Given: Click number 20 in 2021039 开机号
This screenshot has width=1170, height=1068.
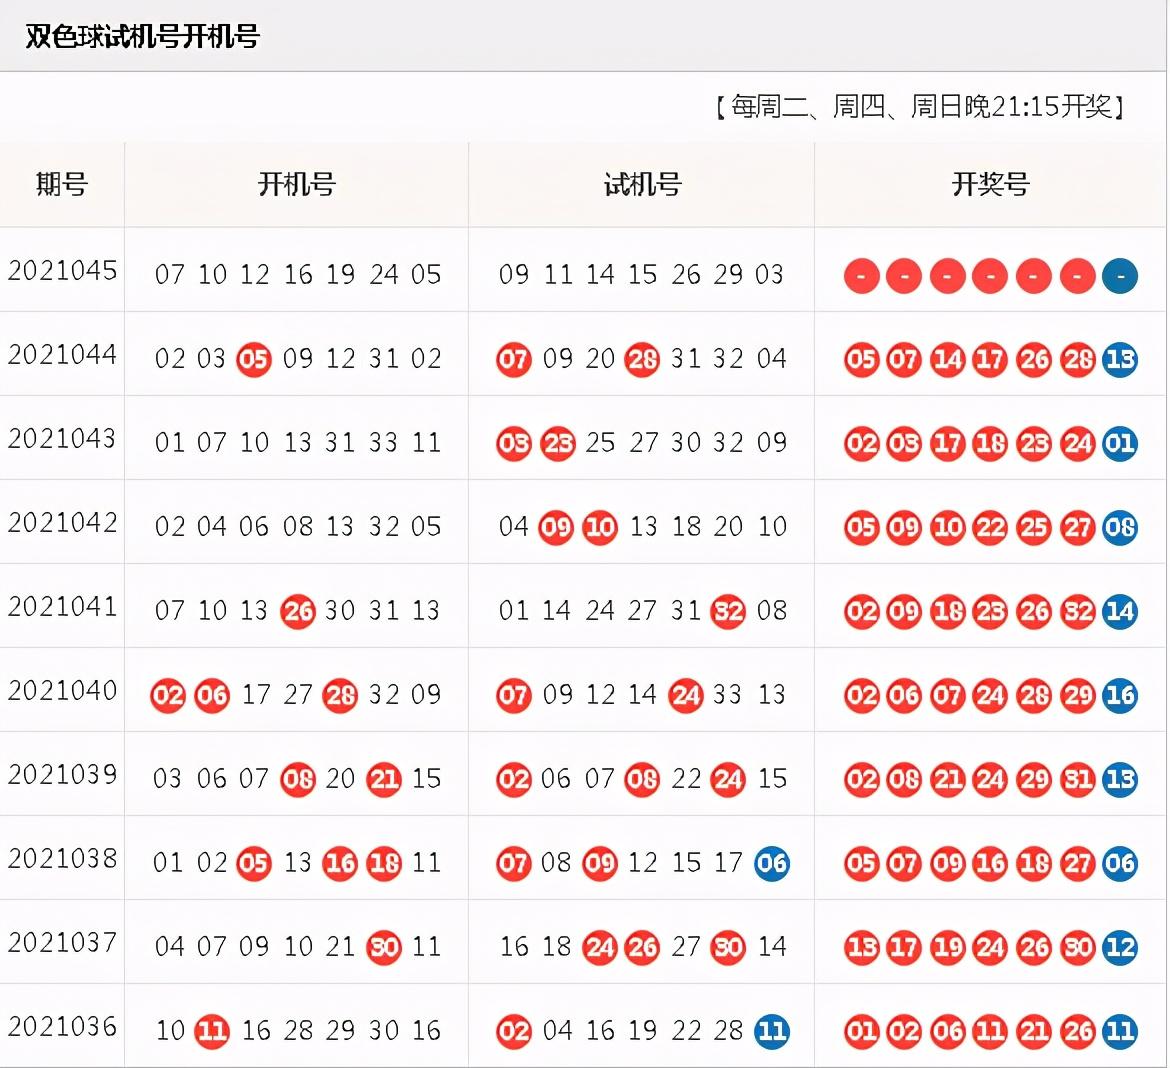Looking at the screenshot, I should tap(340, 778).
